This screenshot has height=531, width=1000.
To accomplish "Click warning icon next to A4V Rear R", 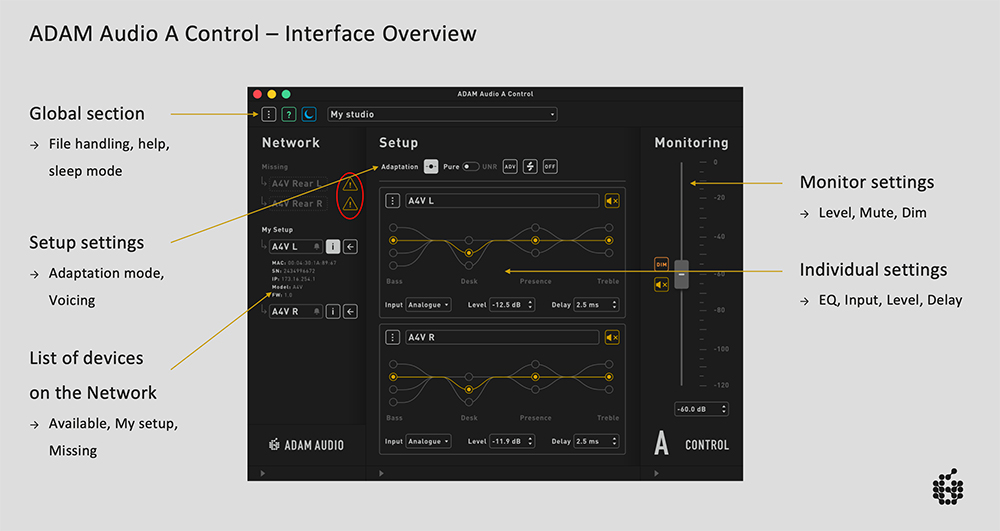I will (350, 204).
